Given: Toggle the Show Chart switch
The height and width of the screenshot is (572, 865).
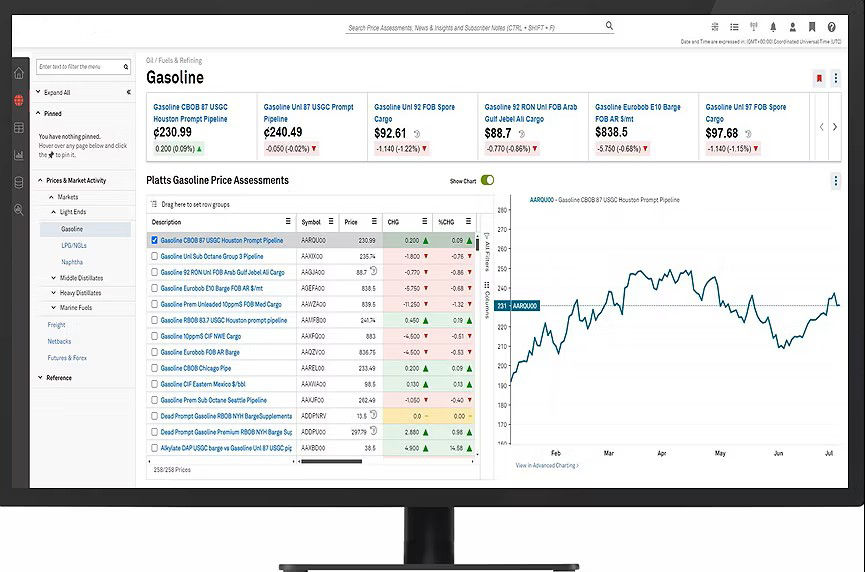Looking at the screenshot, I should tap(487, 180).
